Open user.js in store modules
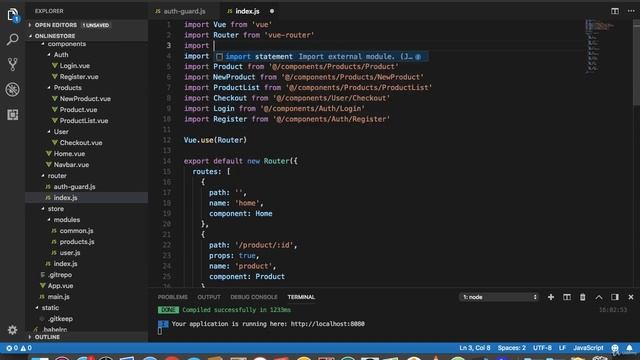 (70, 253)
